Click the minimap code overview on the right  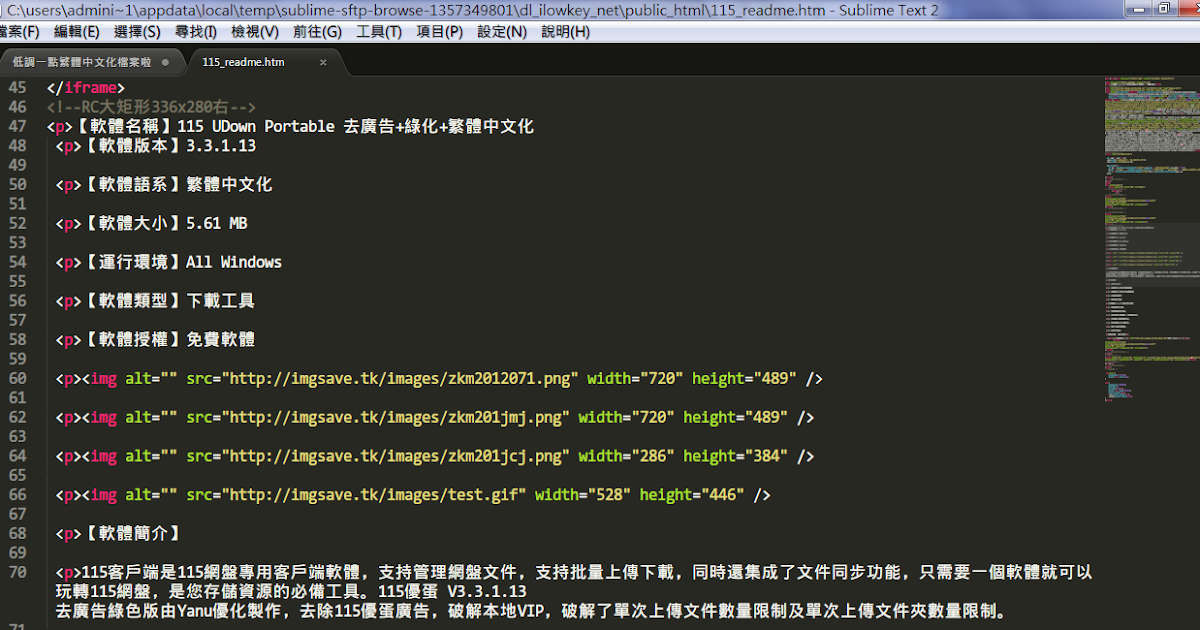pyautogui.click(x=1150, y=240)
